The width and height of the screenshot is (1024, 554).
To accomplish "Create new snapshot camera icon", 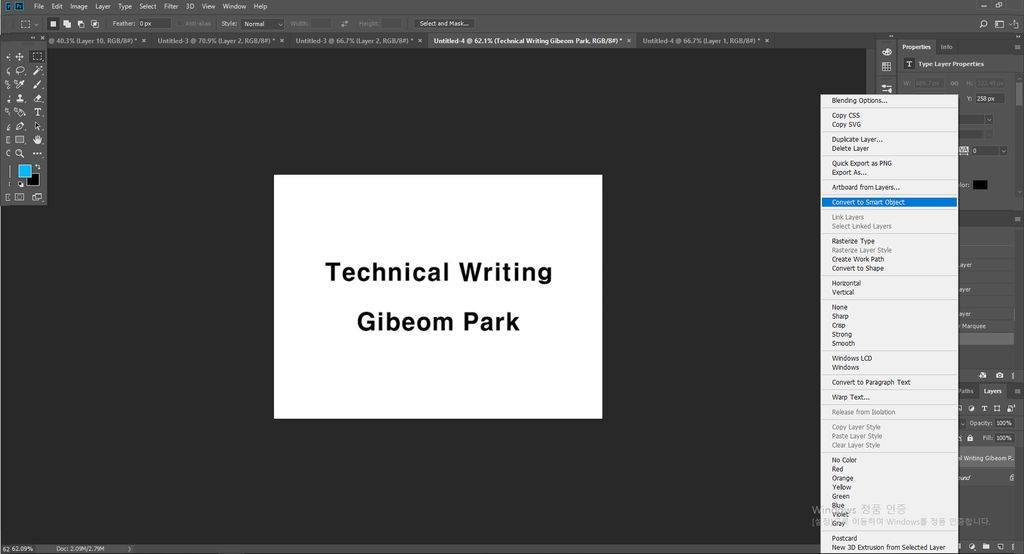I will click(x=999, y=375).
